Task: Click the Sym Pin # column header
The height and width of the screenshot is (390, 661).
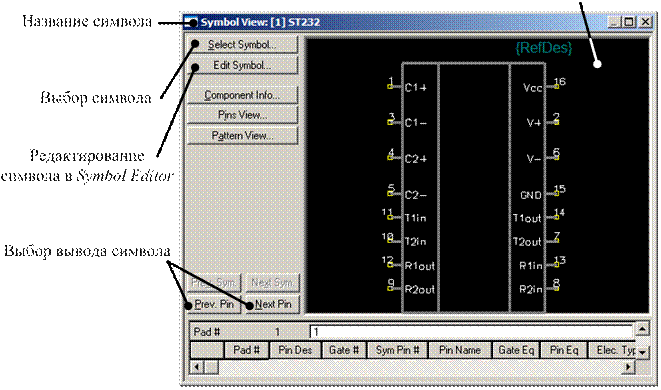Action: click(x=398, y=350)
